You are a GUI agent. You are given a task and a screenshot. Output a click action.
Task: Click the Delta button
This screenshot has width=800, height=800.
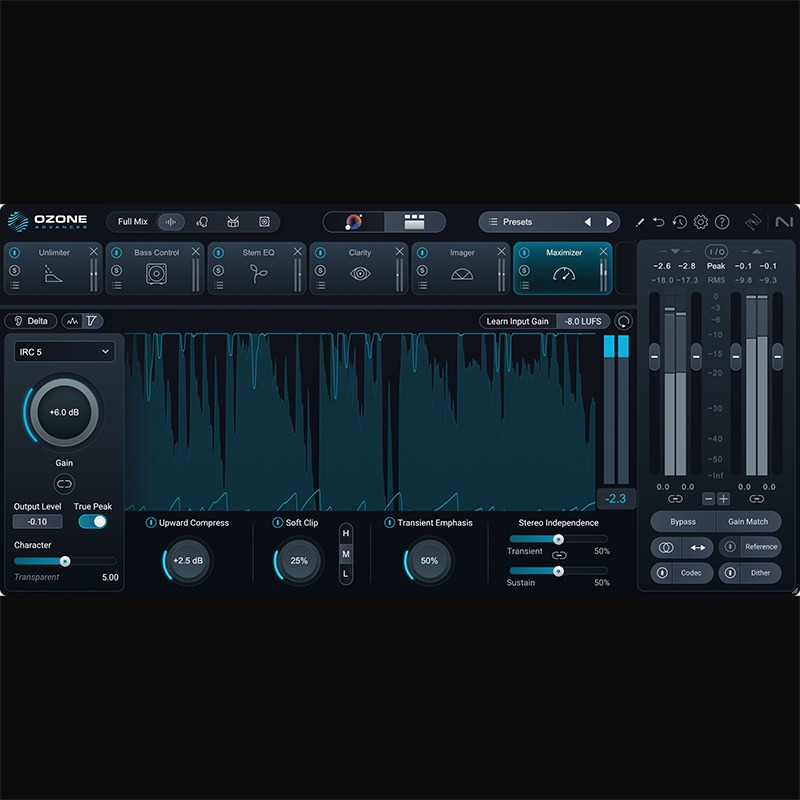pyautogui.click(x=31, y=321)
